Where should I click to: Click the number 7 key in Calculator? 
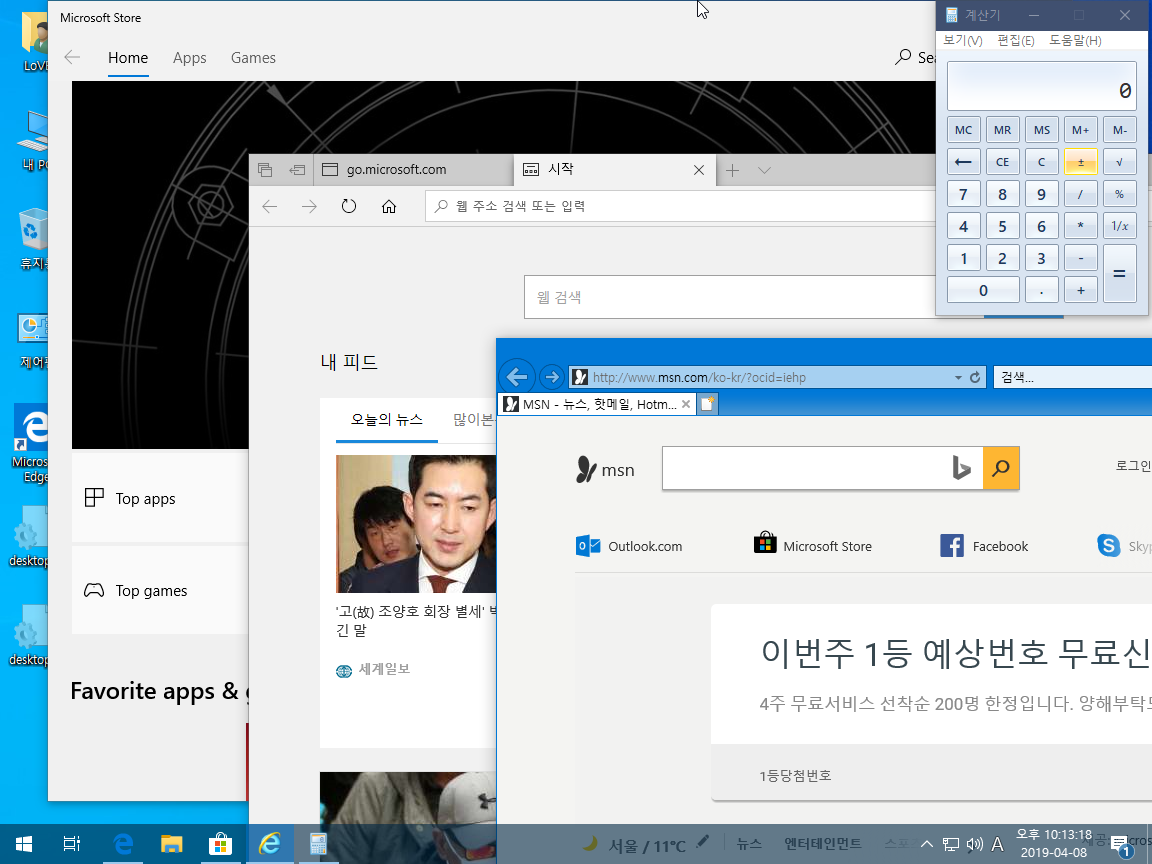(x=963, y=194)
